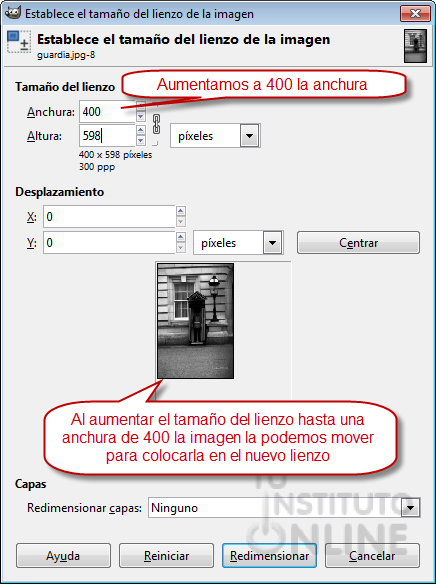This screenshot has width=436, height=584.
Task: Decrease Y offset with its down arrow
Action: pyautogui.click(x=181, y=248)
